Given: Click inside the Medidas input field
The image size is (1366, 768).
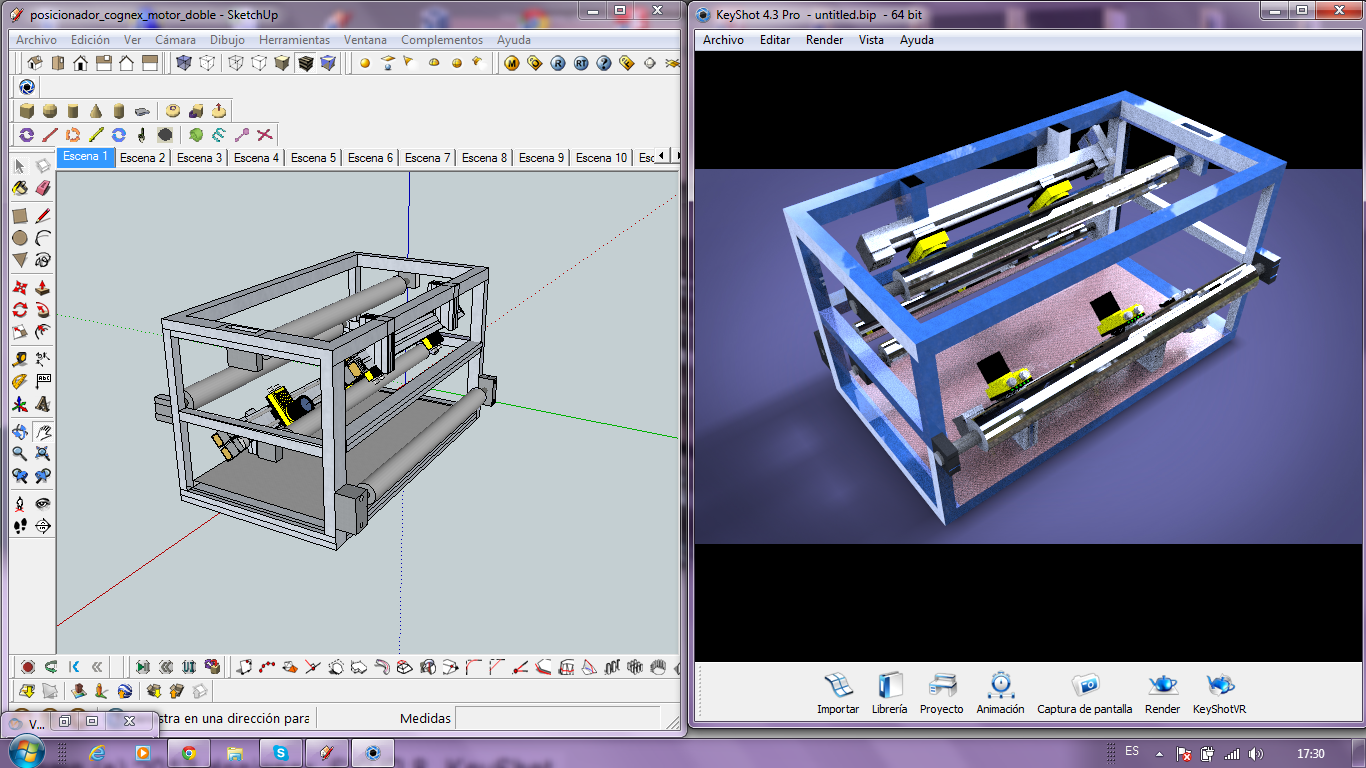Looking at the screenshot, I should click(560, 718).
